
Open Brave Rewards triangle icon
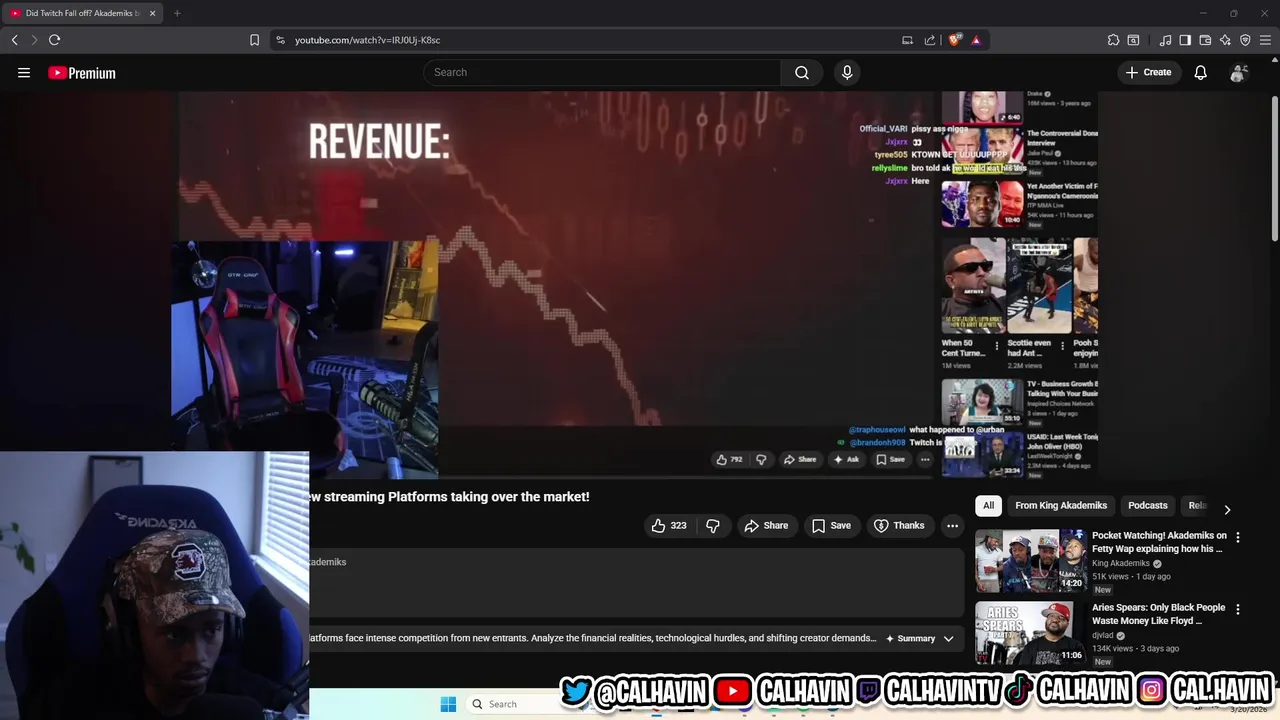[976, 40]
